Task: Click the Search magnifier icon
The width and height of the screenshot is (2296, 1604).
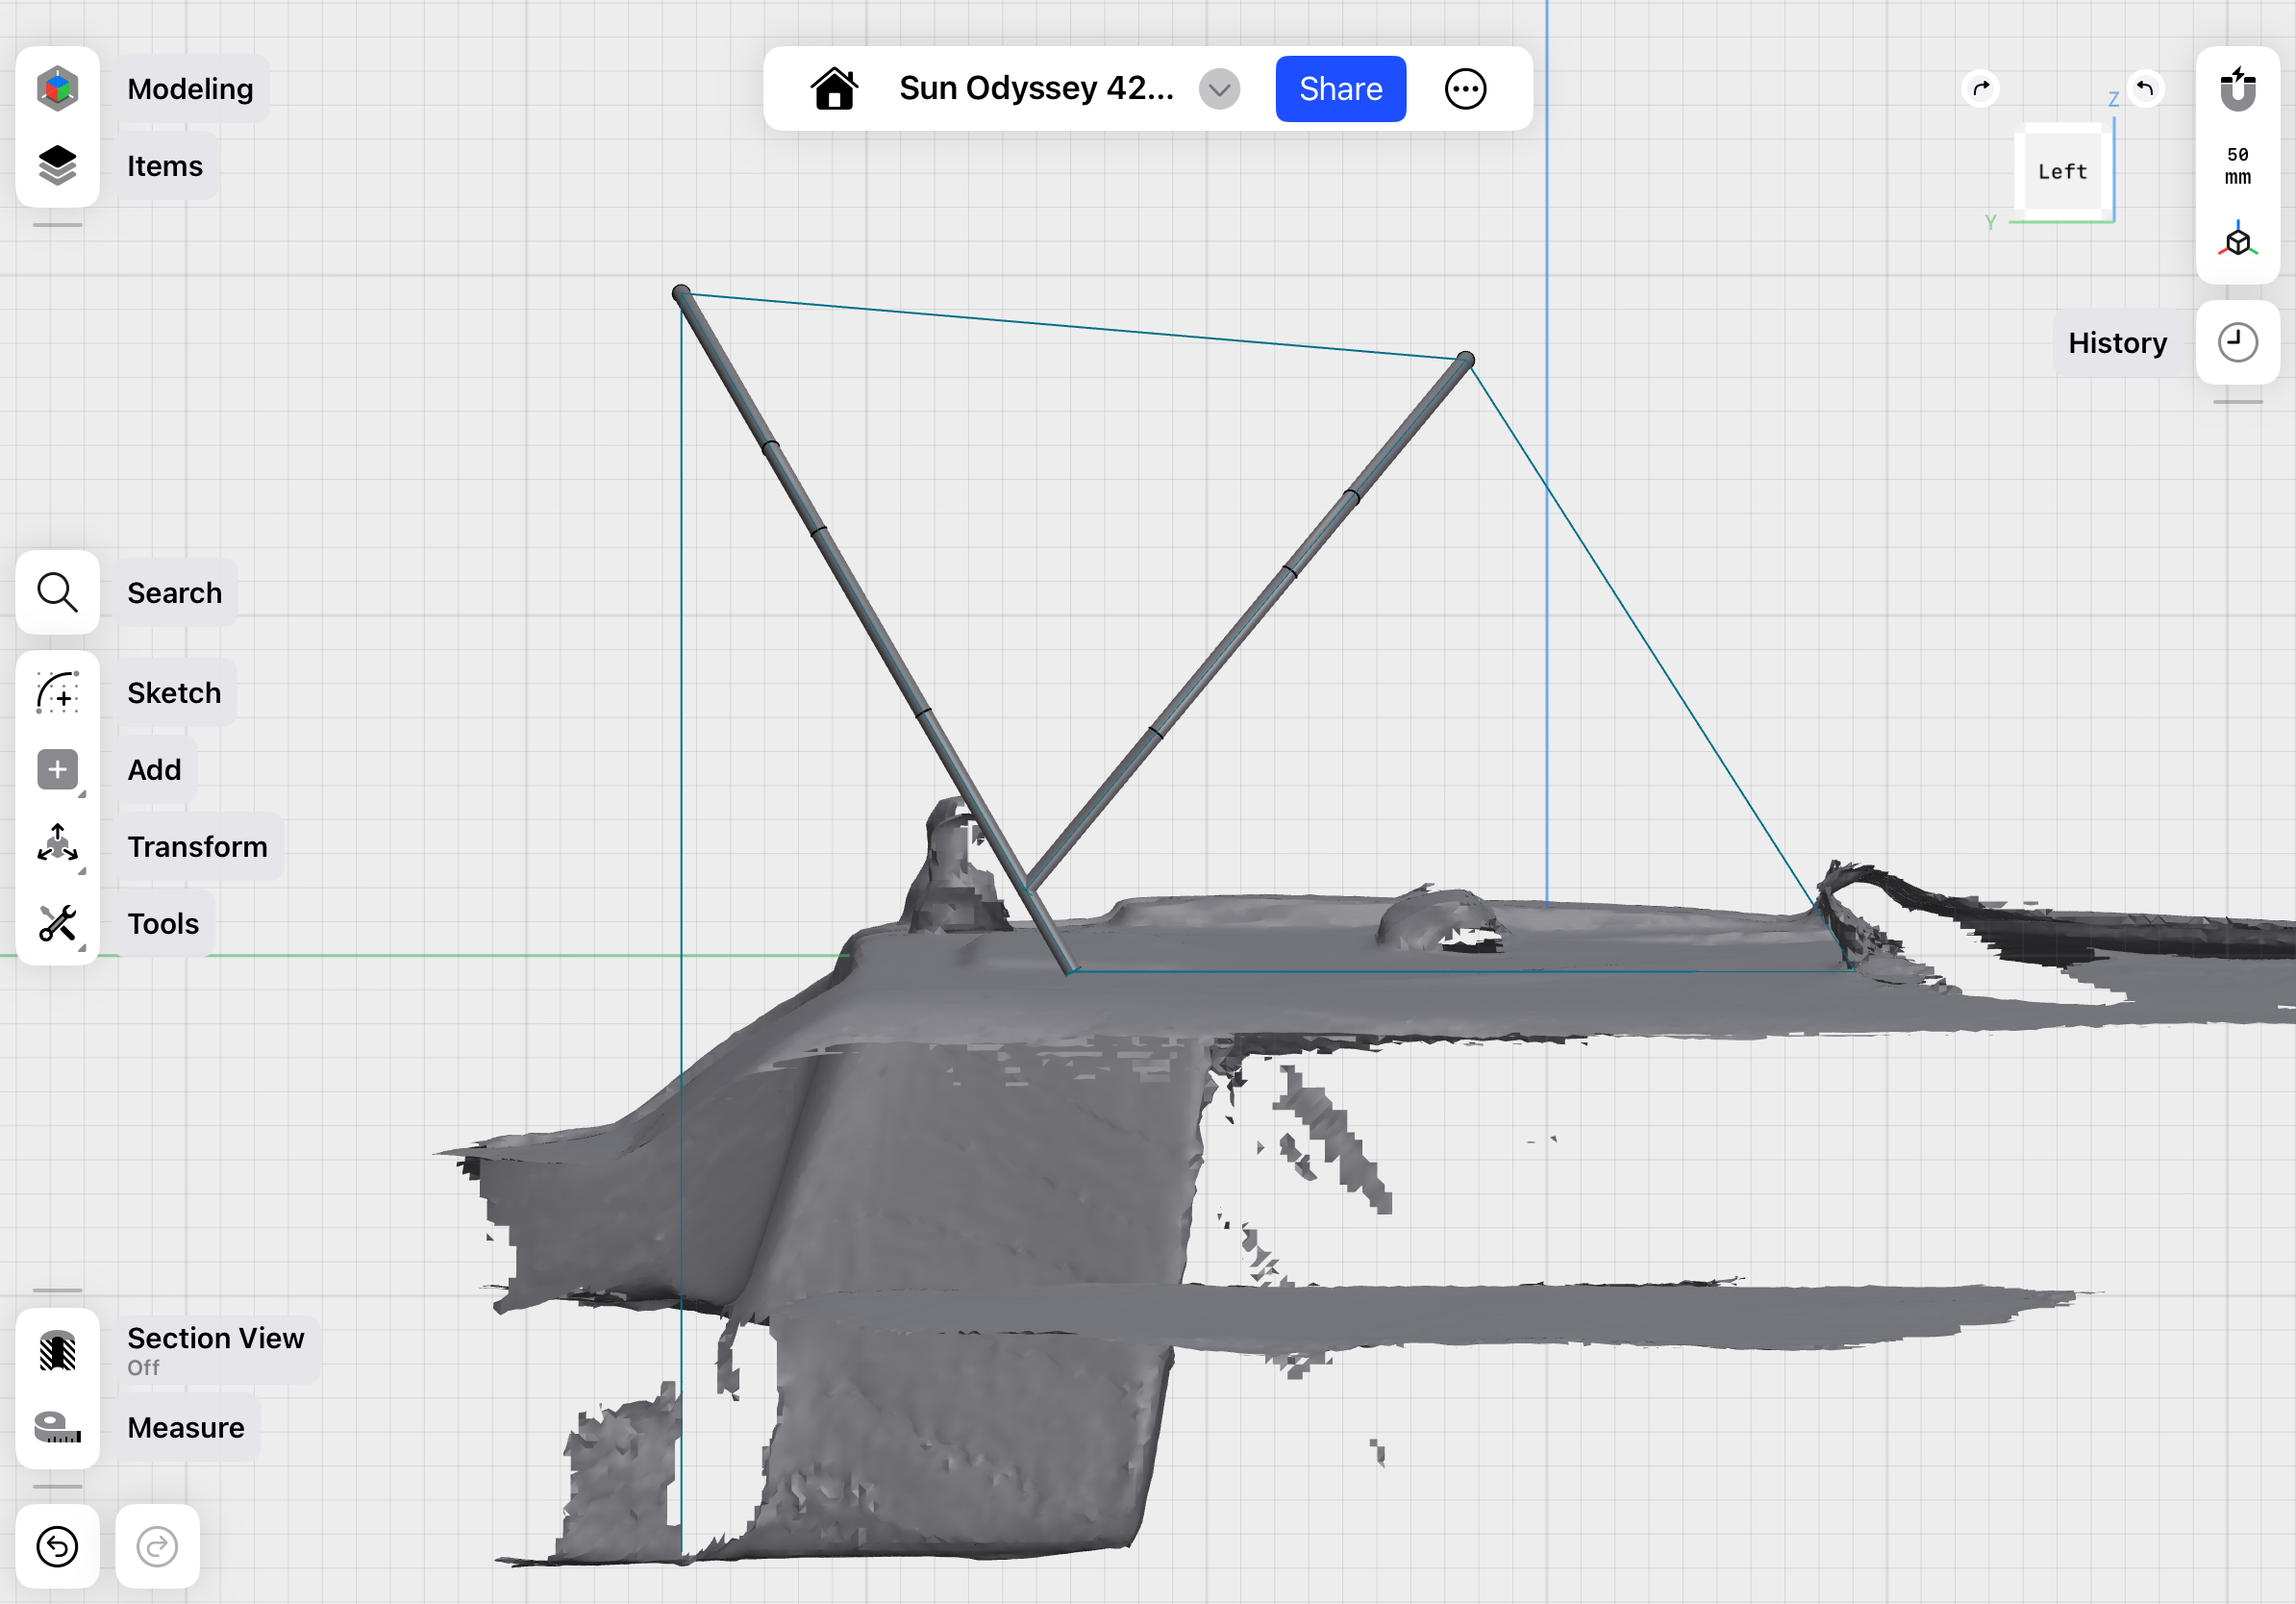Action: click(x=57, y=592)
